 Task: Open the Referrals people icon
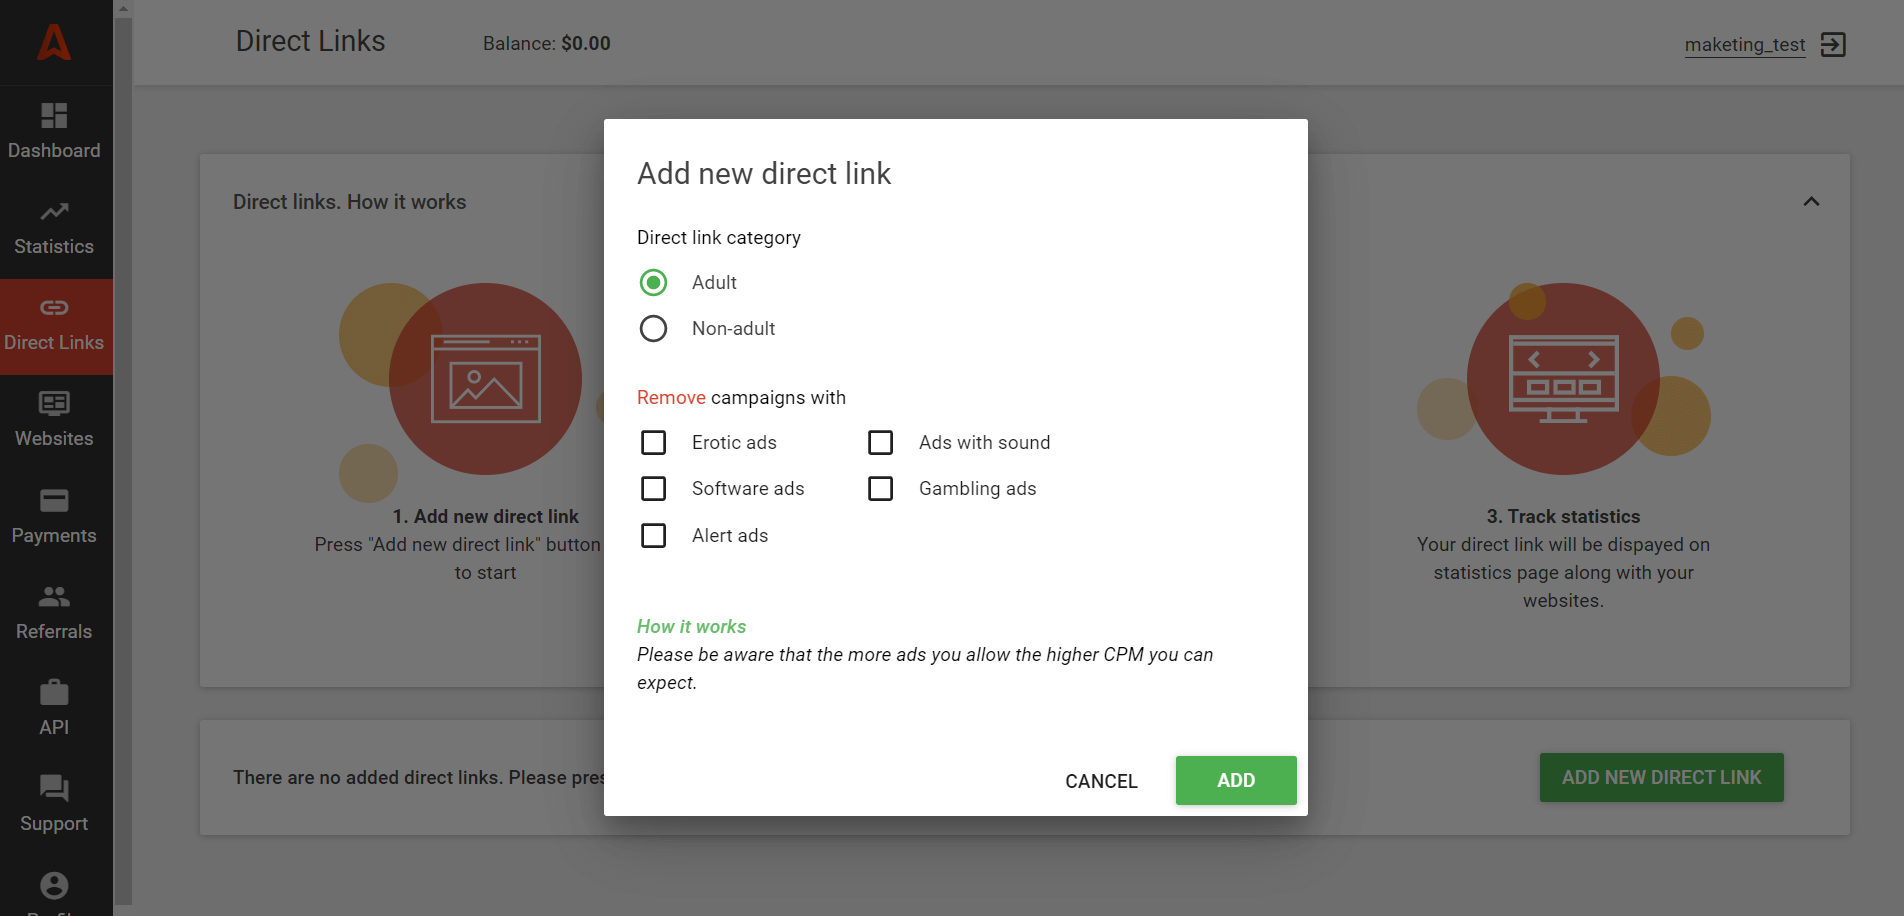(54, 597)
